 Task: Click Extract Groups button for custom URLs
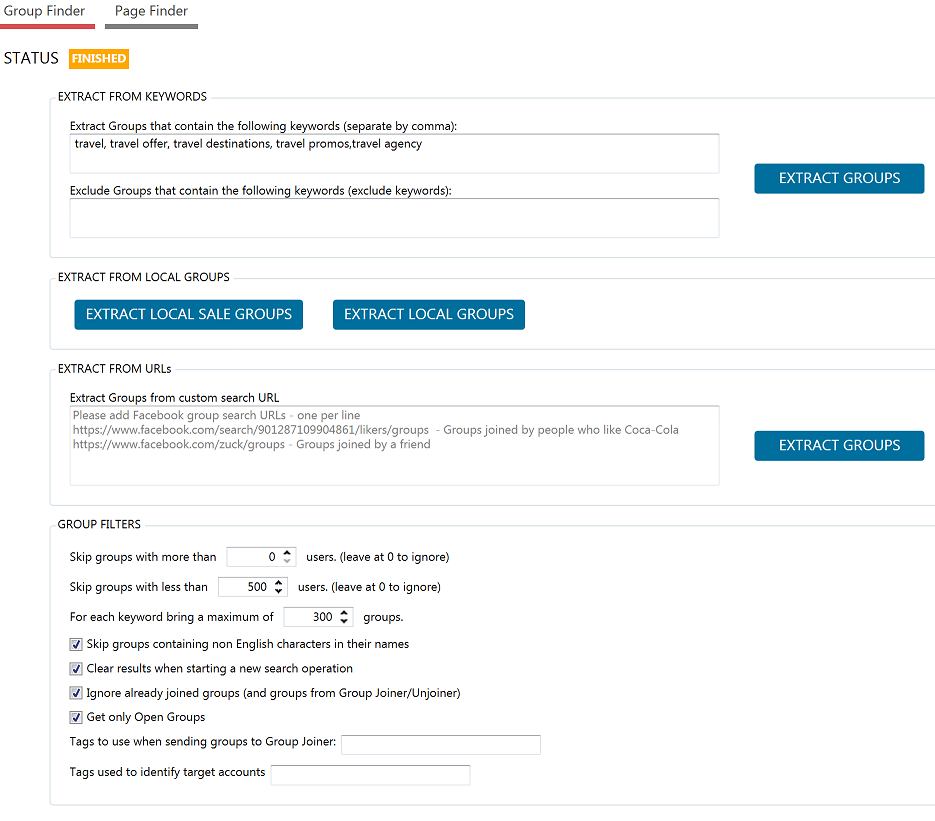point(839,445)
